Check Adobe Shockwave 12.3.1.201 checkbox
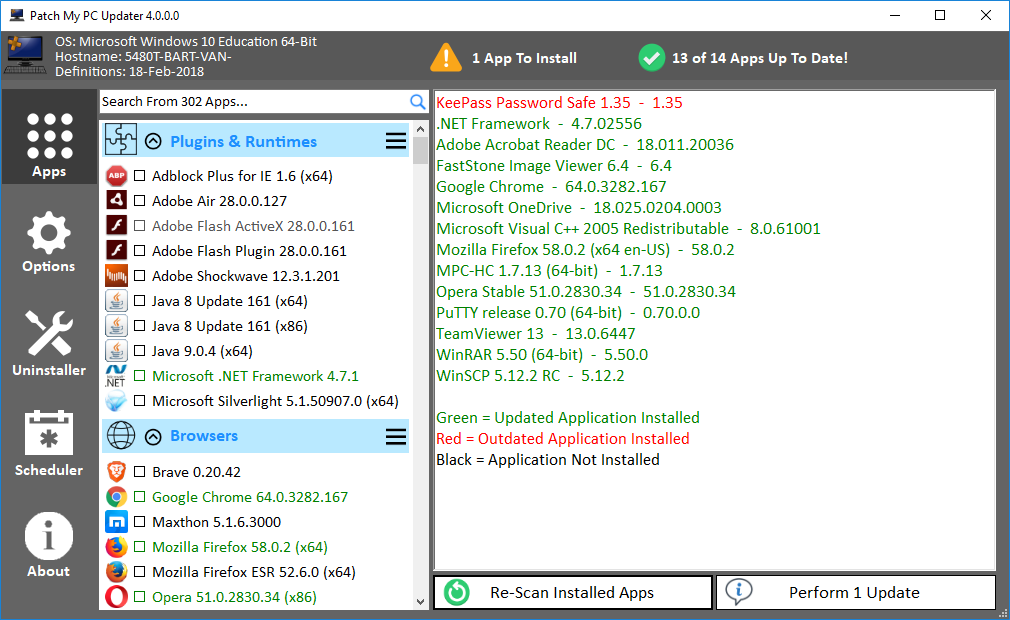1010x620 pixels. coord(139,276)
